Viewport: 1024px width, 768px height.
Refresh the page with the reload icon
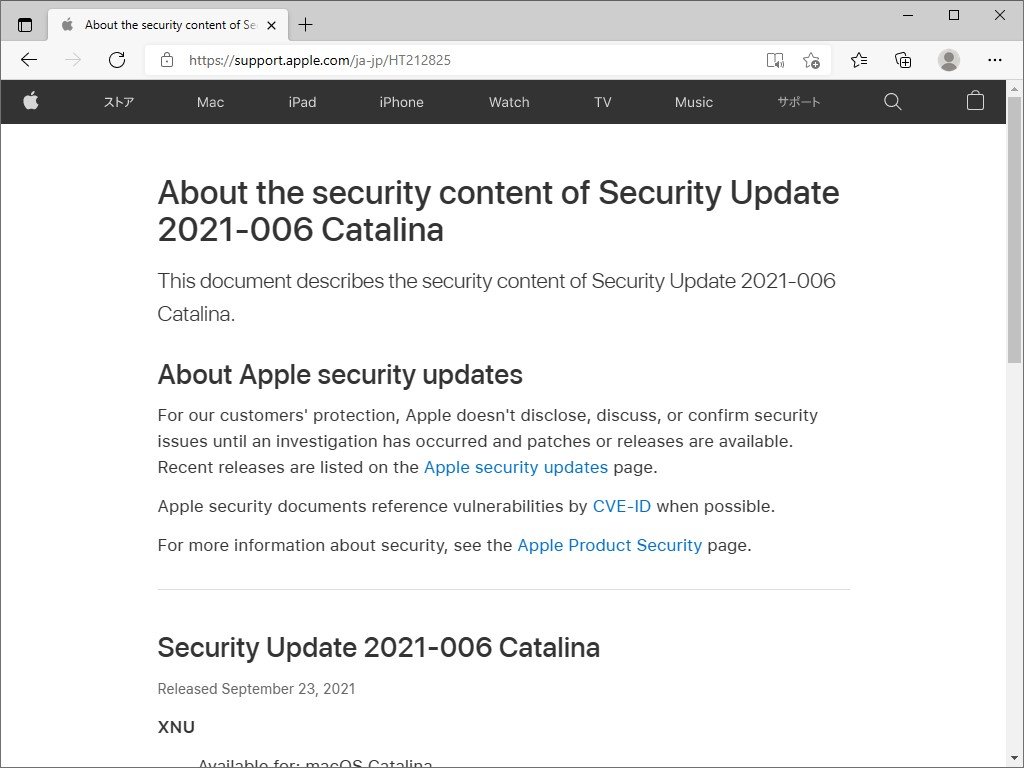(x=117, y=60)
